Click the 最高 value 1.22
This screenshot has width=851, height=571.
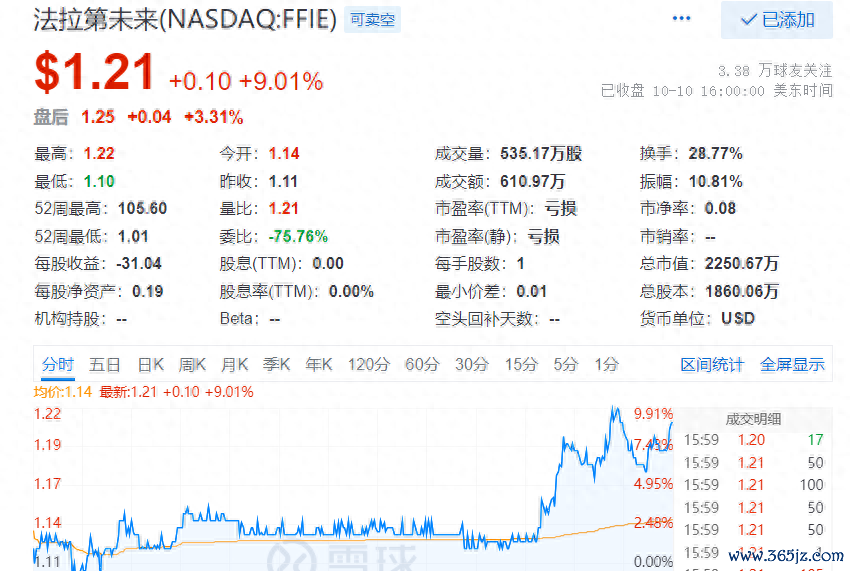point(99,154)
